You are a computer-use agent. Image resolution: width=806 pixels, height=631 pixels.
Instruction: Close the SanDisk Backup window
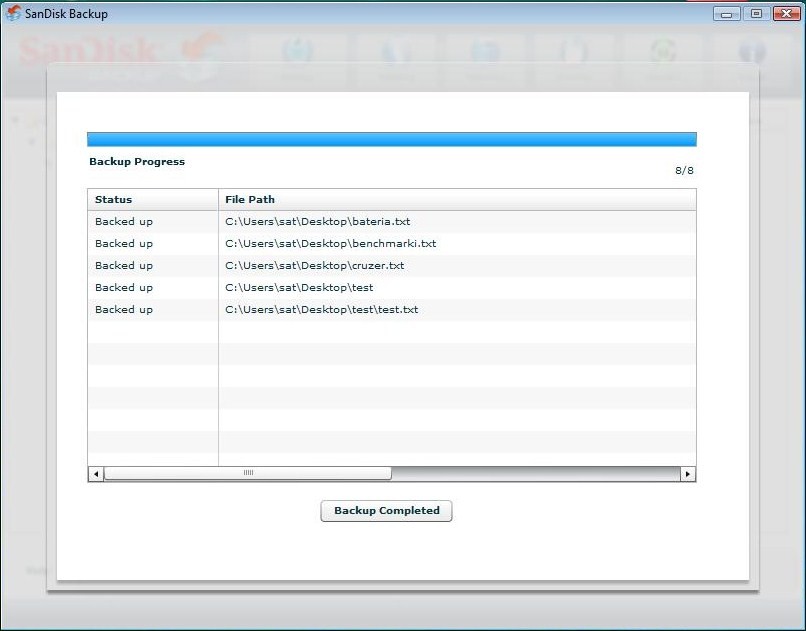pyautogui.click(x=786, y=14)
